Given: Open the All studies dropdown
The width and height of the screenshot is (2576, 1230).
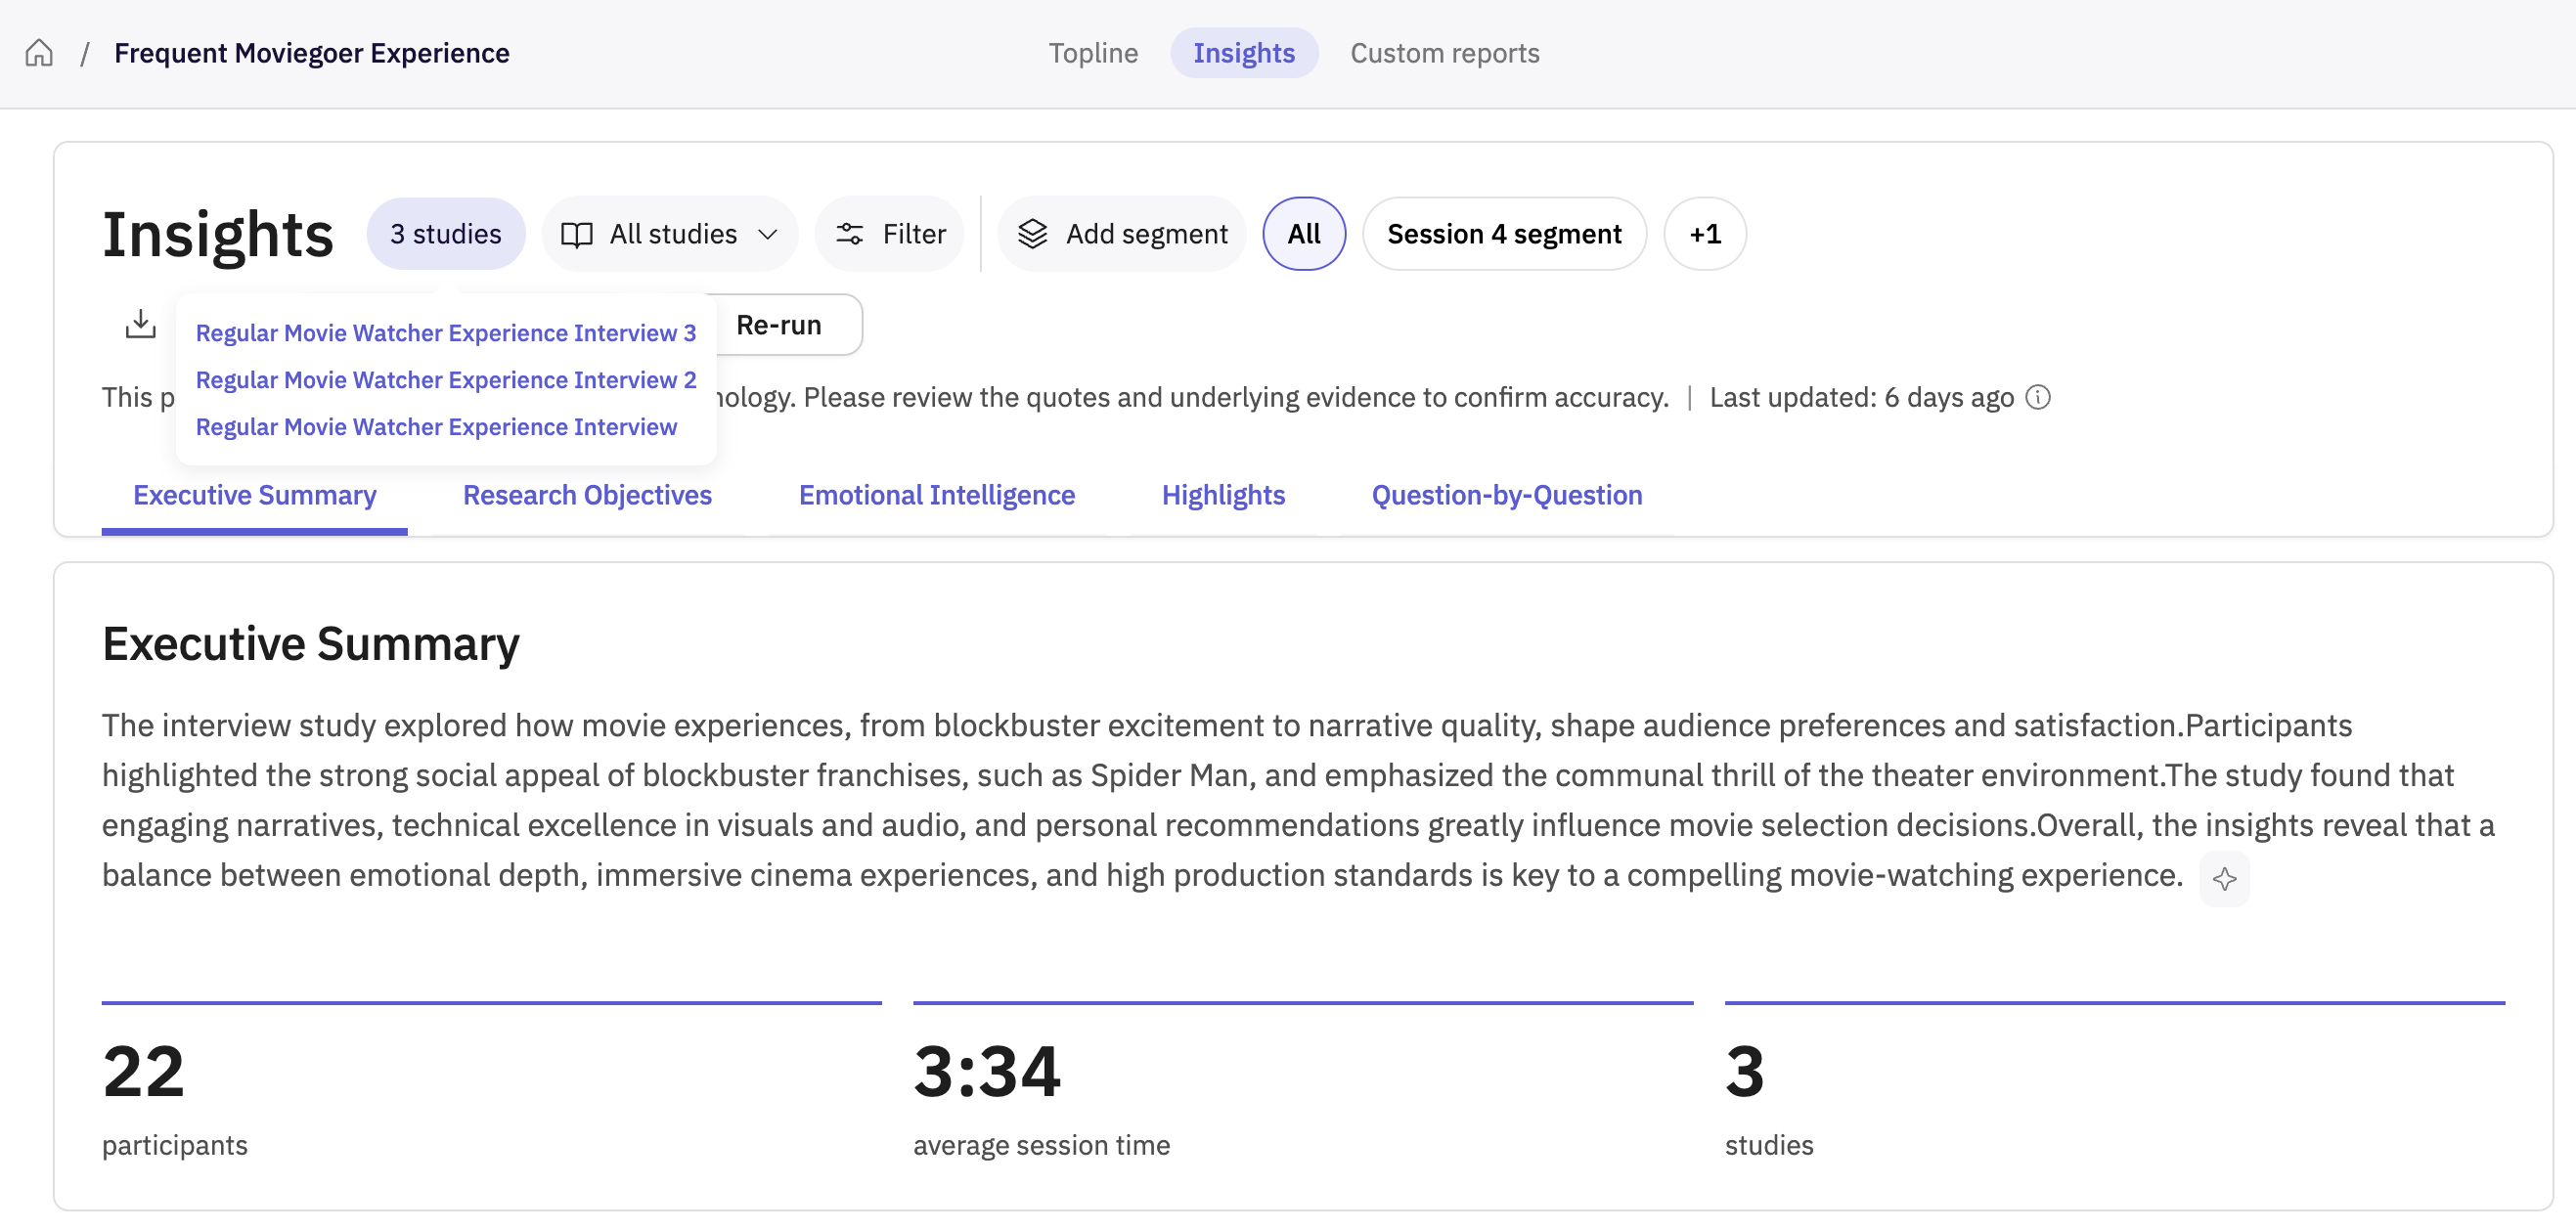Looking at the screenshot, I should (669, 234).
